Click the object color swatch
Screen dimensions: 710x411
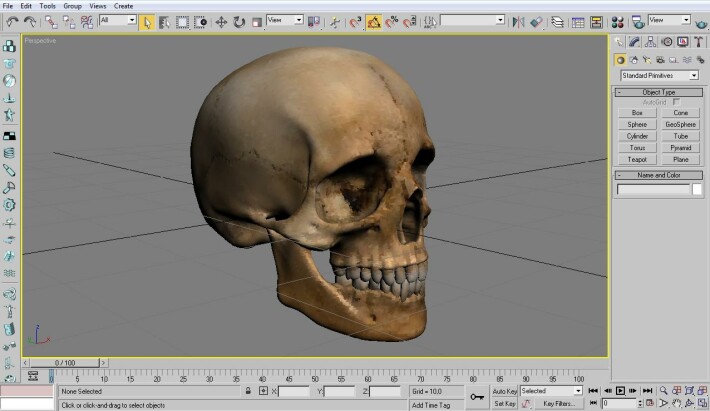tap(697, 189)
